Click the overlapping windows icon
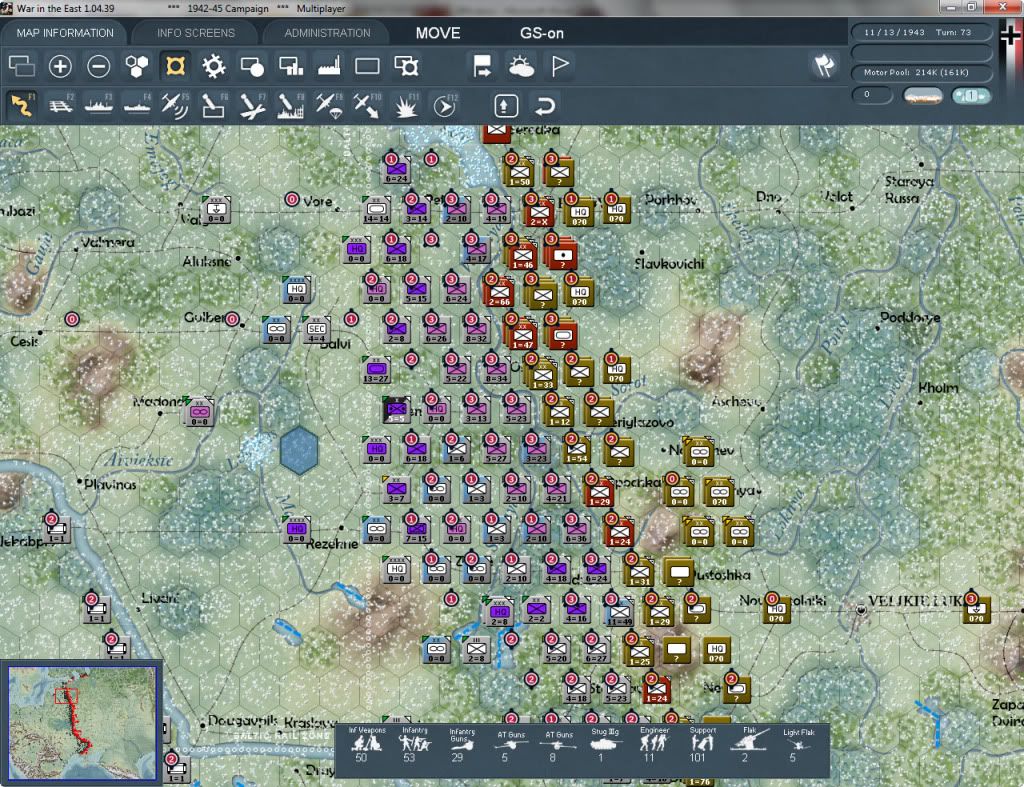The height and width of the screenshot is (787, 1024). 22,66
